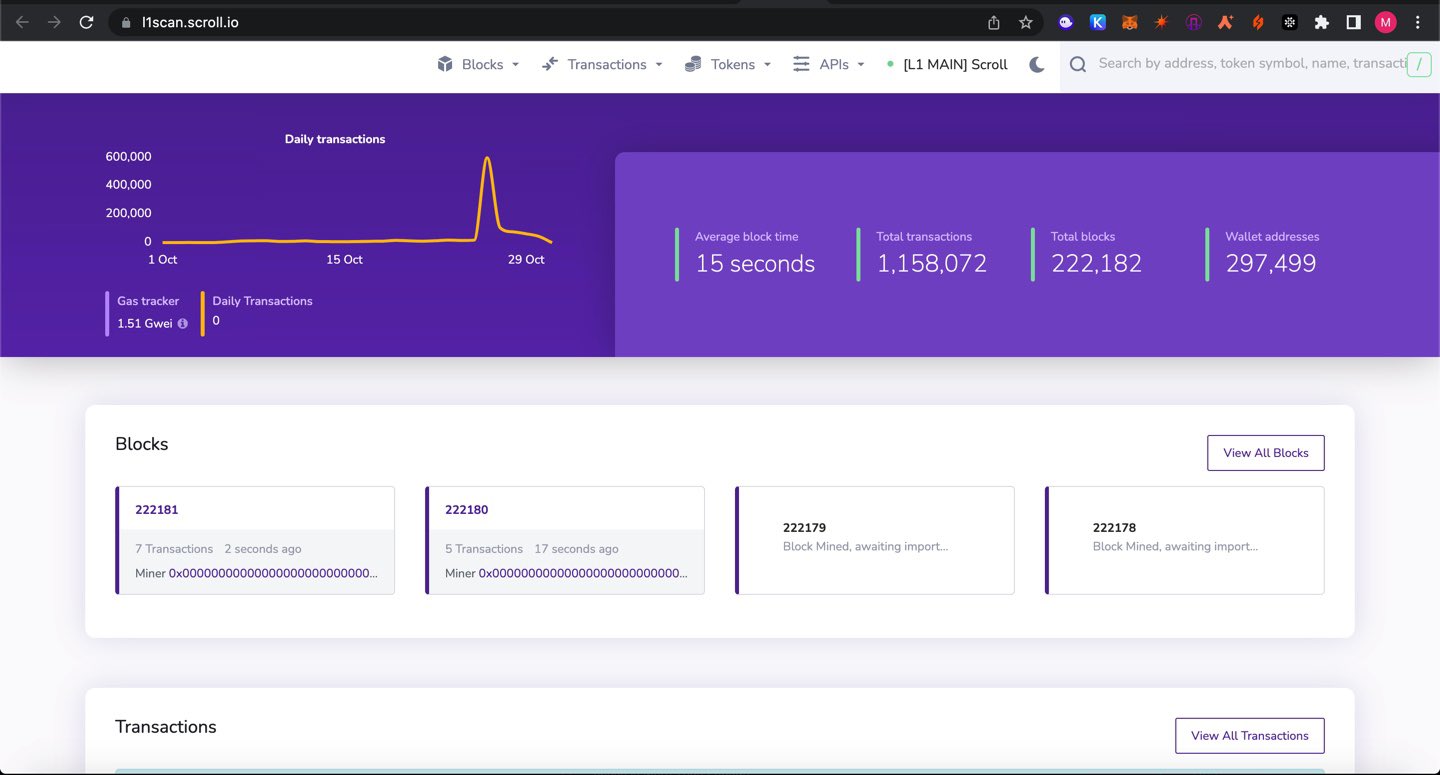Viewport: 1440px width, 775px height.
Task: Open block 222180 link
Action: (x=466, y=509)
